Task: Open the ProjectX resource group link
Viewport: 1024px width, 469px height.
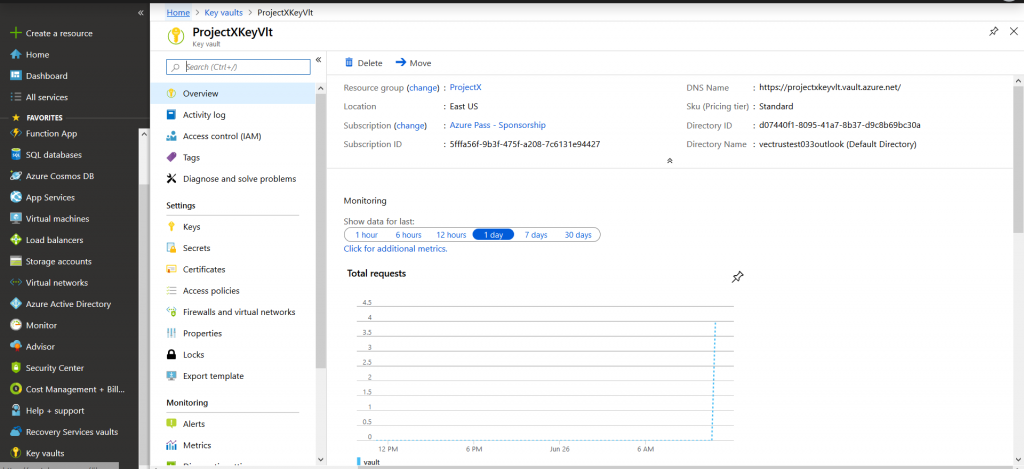Action: pyautogui.click(x=466, y=87)
